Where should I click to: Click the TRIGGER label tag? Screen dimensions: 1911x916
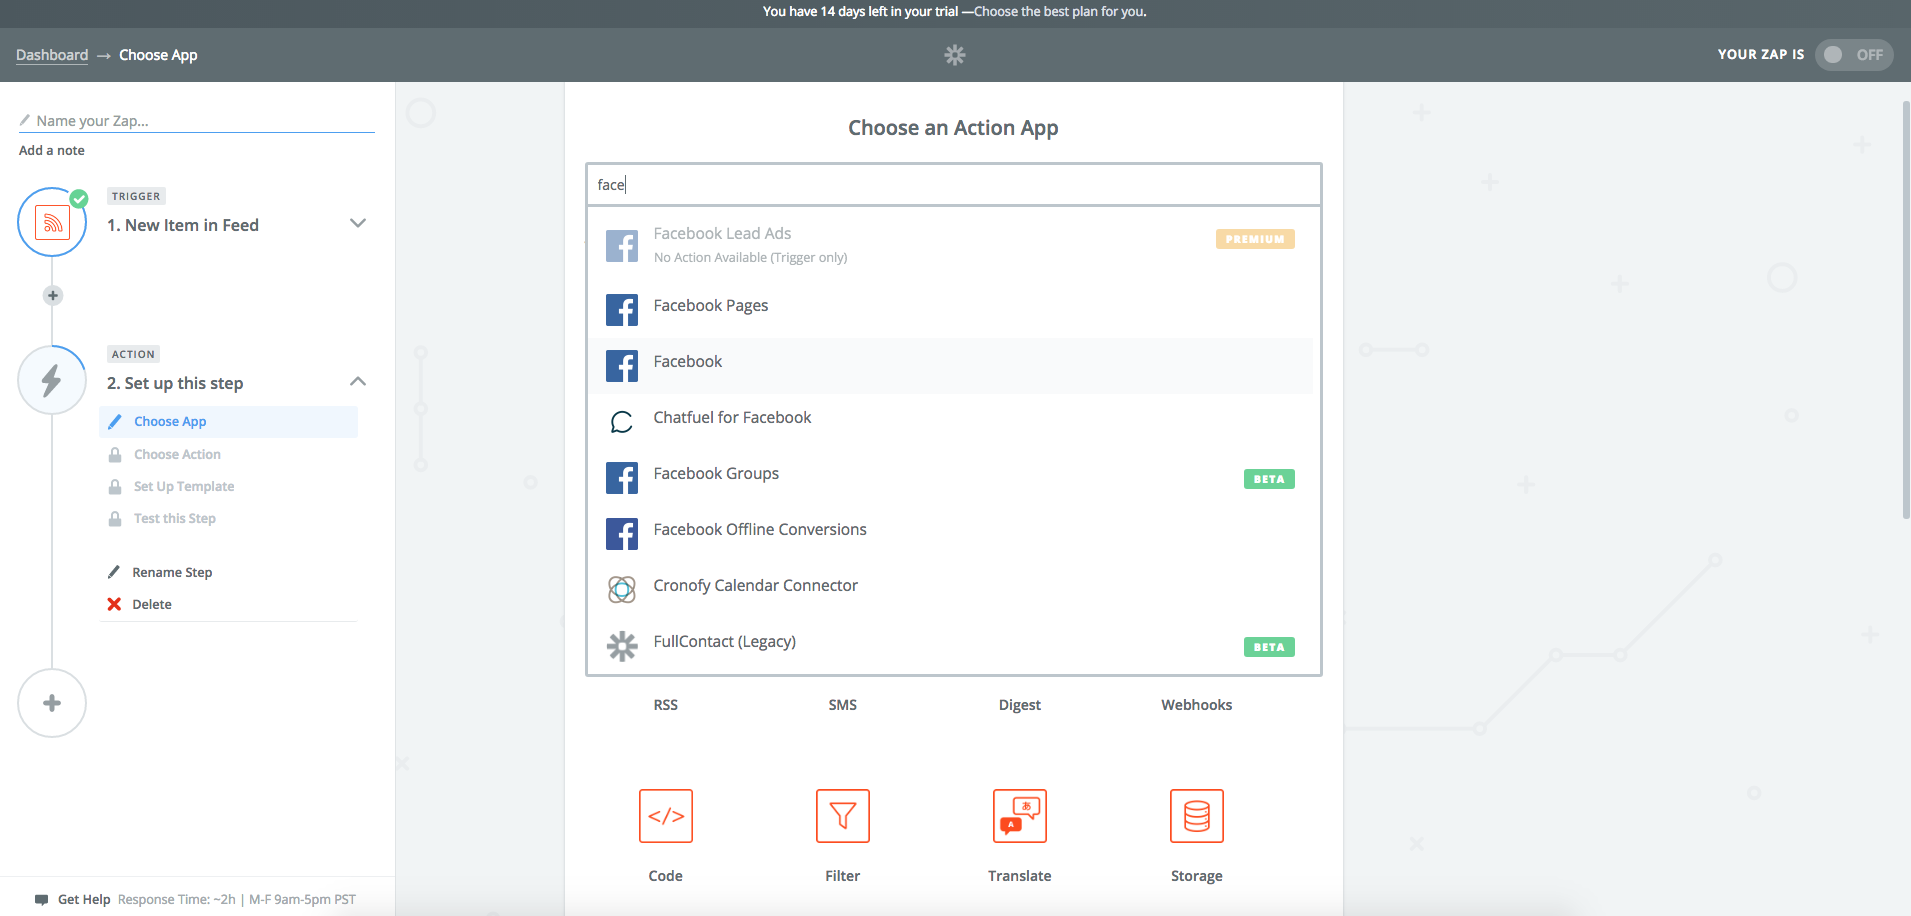click(x=136, y=196)
